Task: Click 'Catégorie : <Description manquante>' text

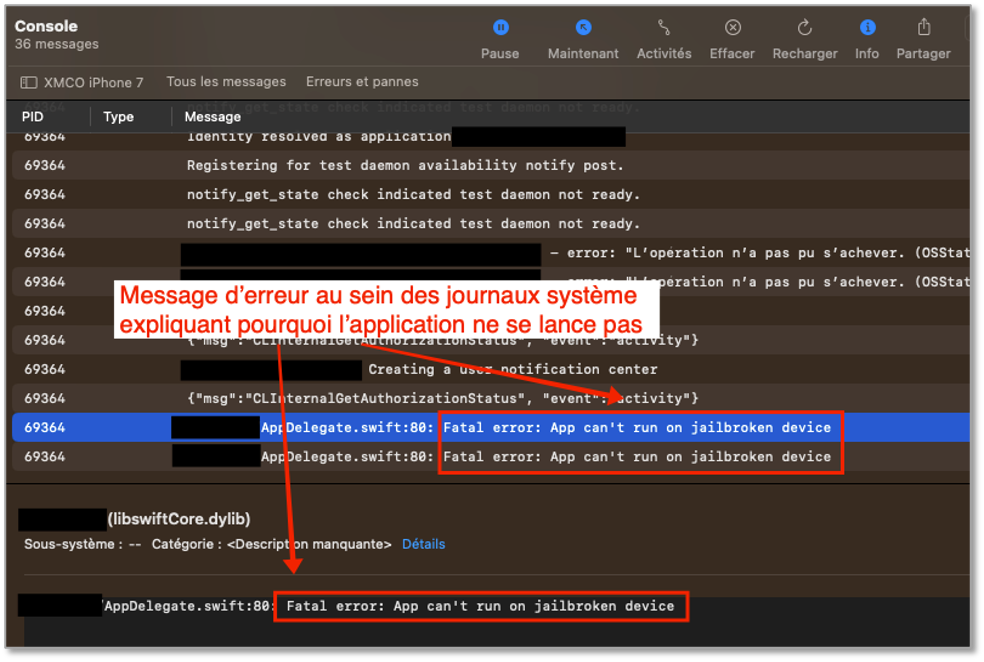Action: coord(271,544)
